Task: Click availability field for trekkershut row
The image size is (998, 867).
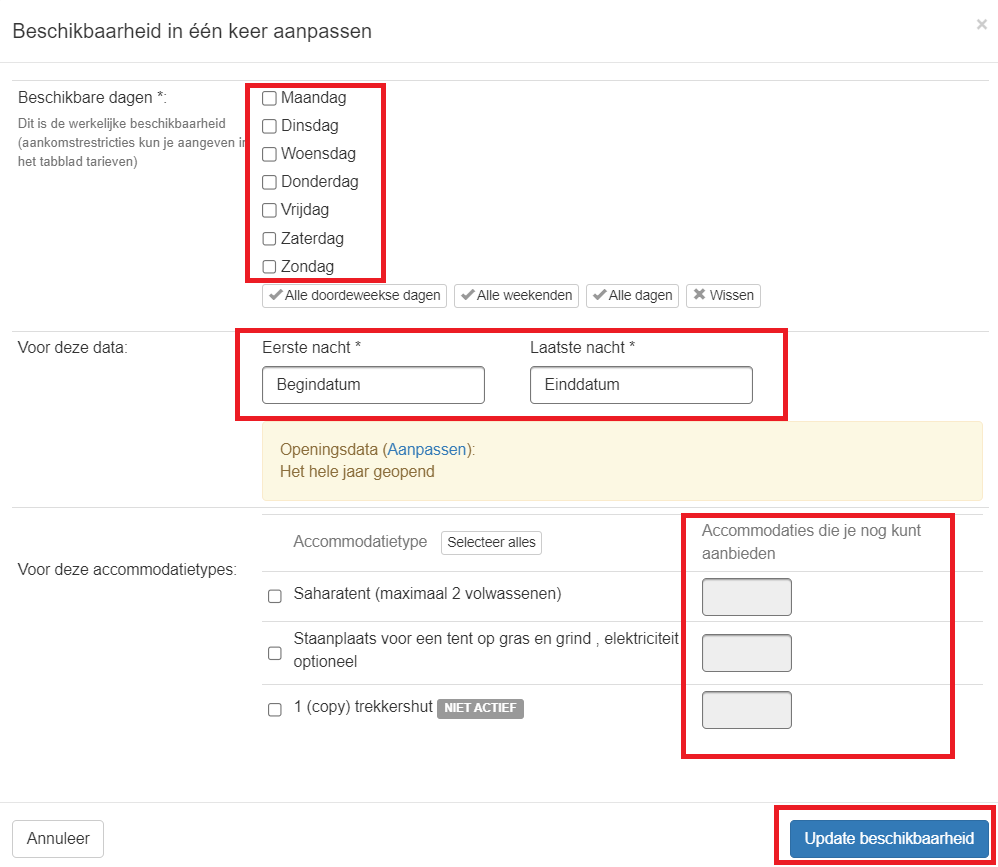Action: (747, 710)
